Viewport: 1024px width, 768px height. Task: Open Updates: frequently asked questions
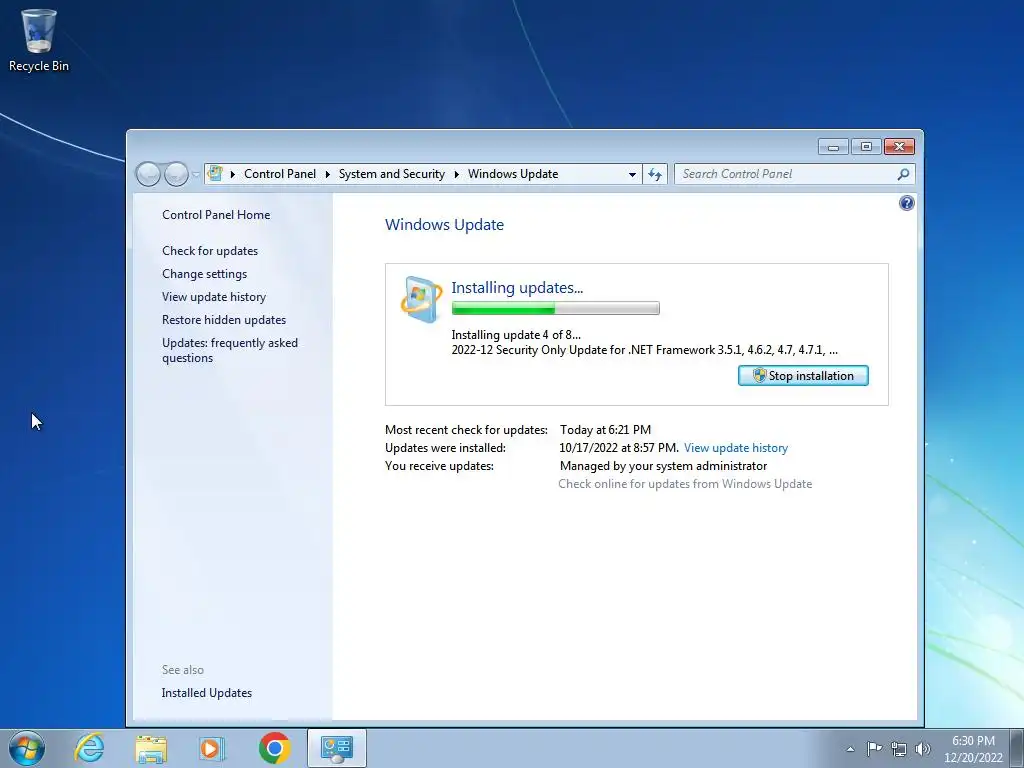click(x=230, y=350)
